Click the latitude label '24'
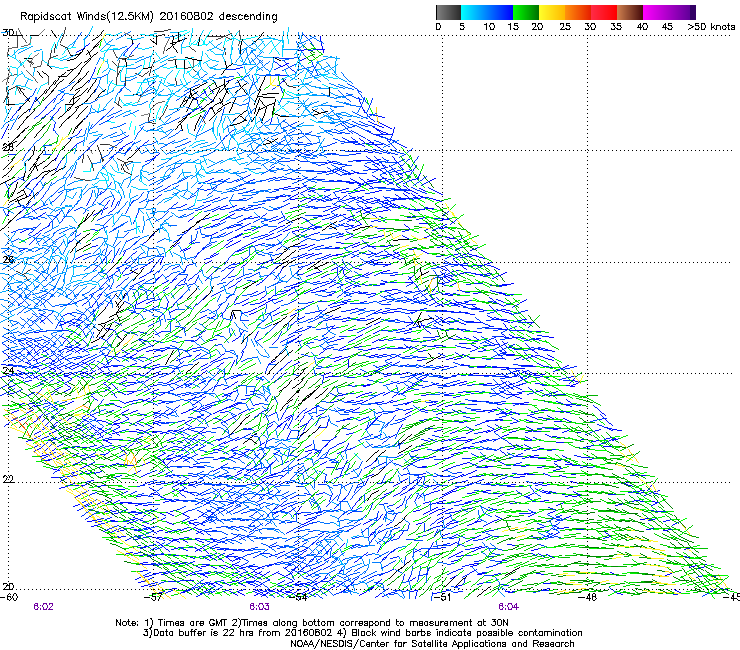This screenshot has width=740, height=650. pyautogui.click(x=8, y=371)
